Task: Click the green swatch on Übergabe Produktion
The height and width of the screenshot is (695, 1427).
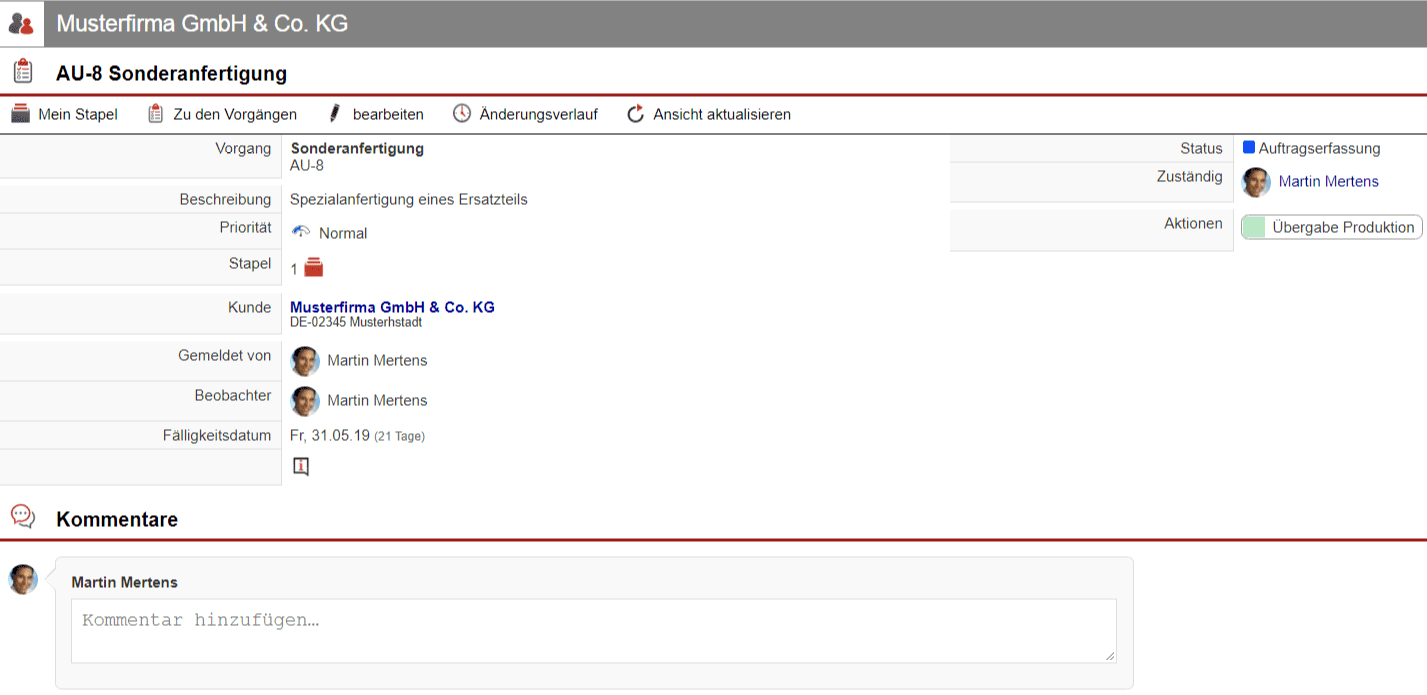Action: click(1254, 227)
